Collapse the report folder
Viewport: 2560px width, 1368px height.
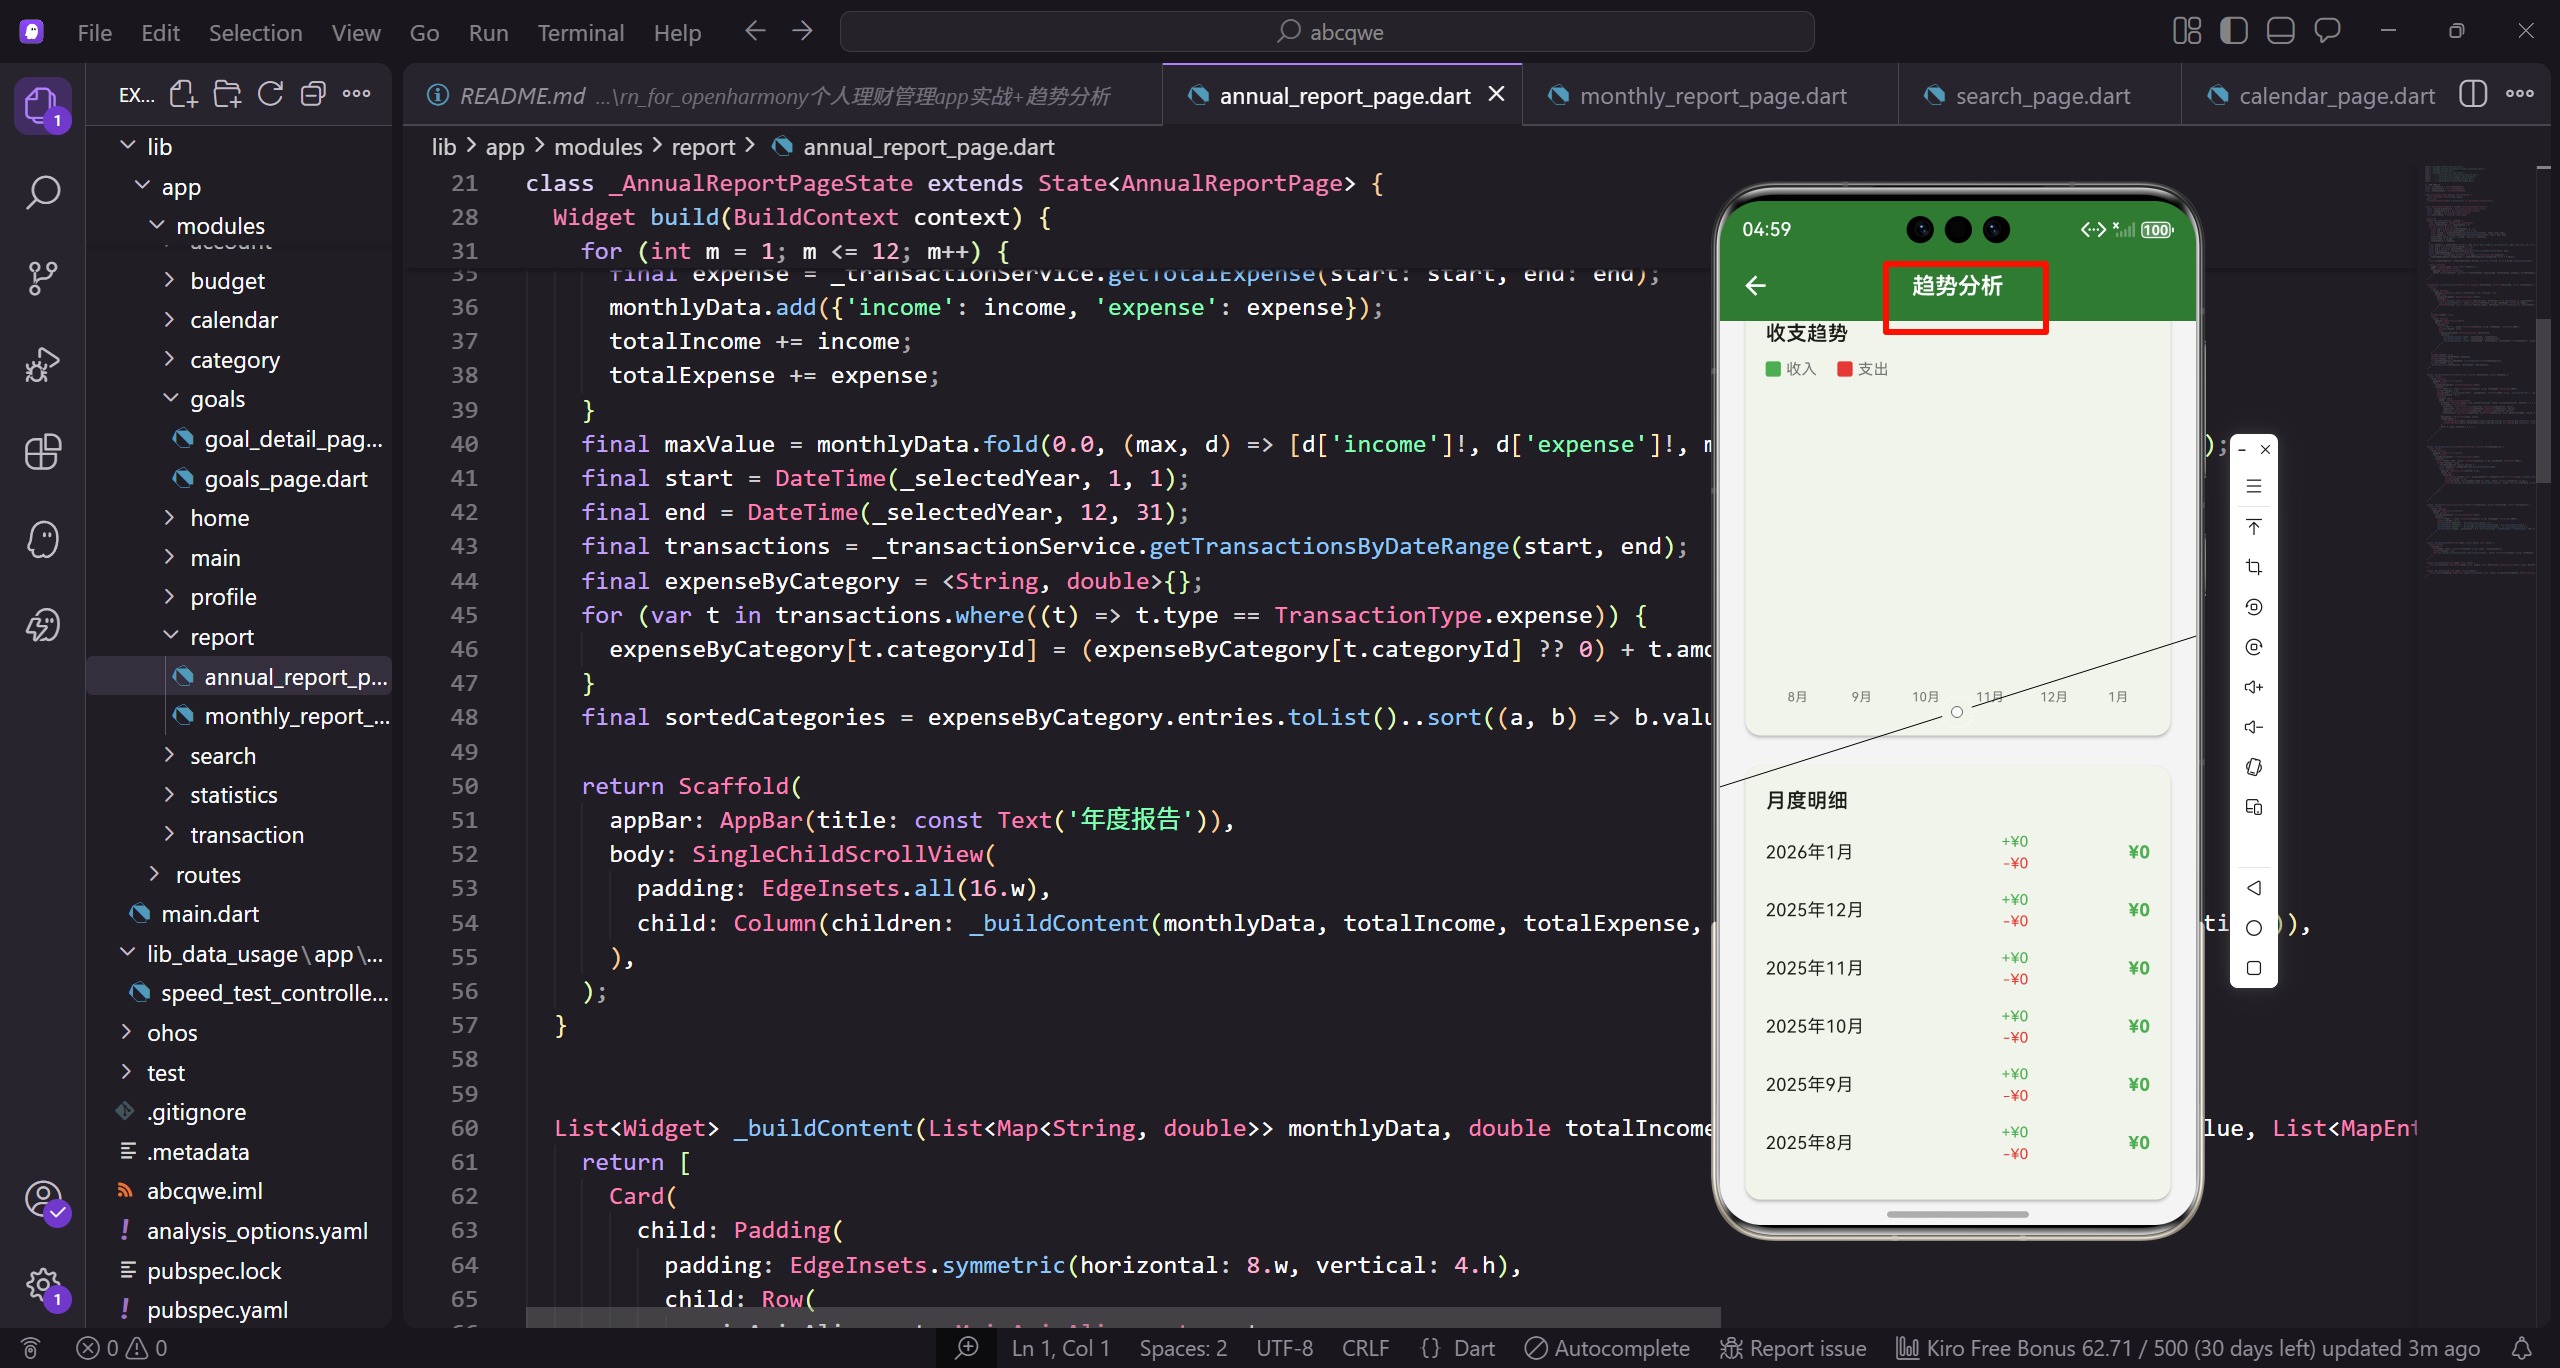pyautogui.click(x=221, y=637)
